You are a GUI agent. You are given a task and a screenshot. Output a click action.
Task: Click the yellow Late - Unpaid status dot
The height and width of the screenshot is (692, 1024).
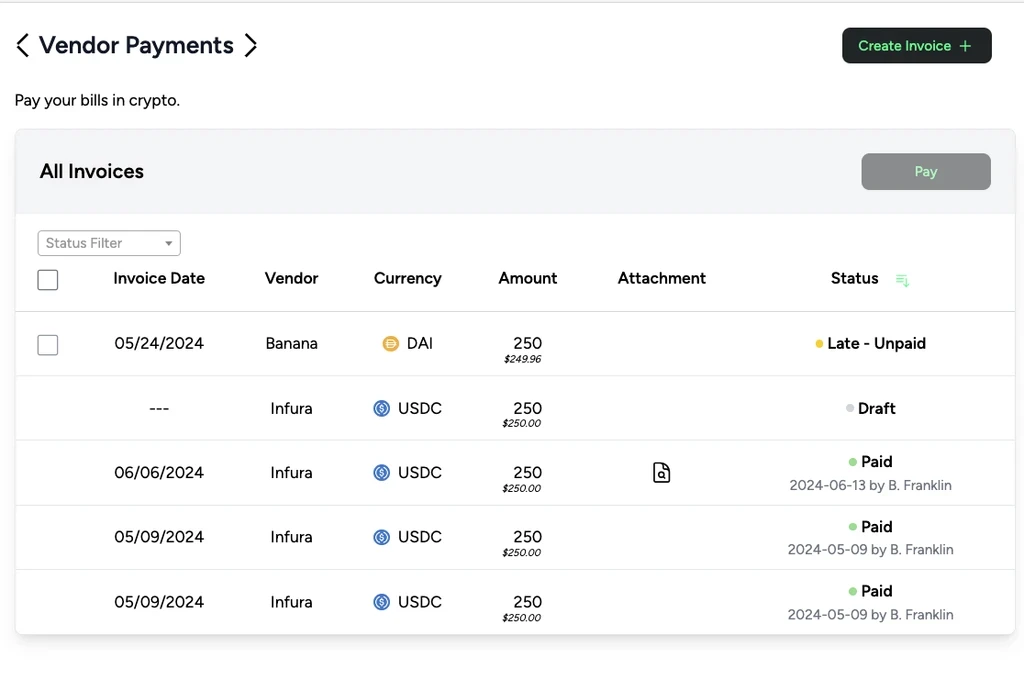click(x=819, y=344)
